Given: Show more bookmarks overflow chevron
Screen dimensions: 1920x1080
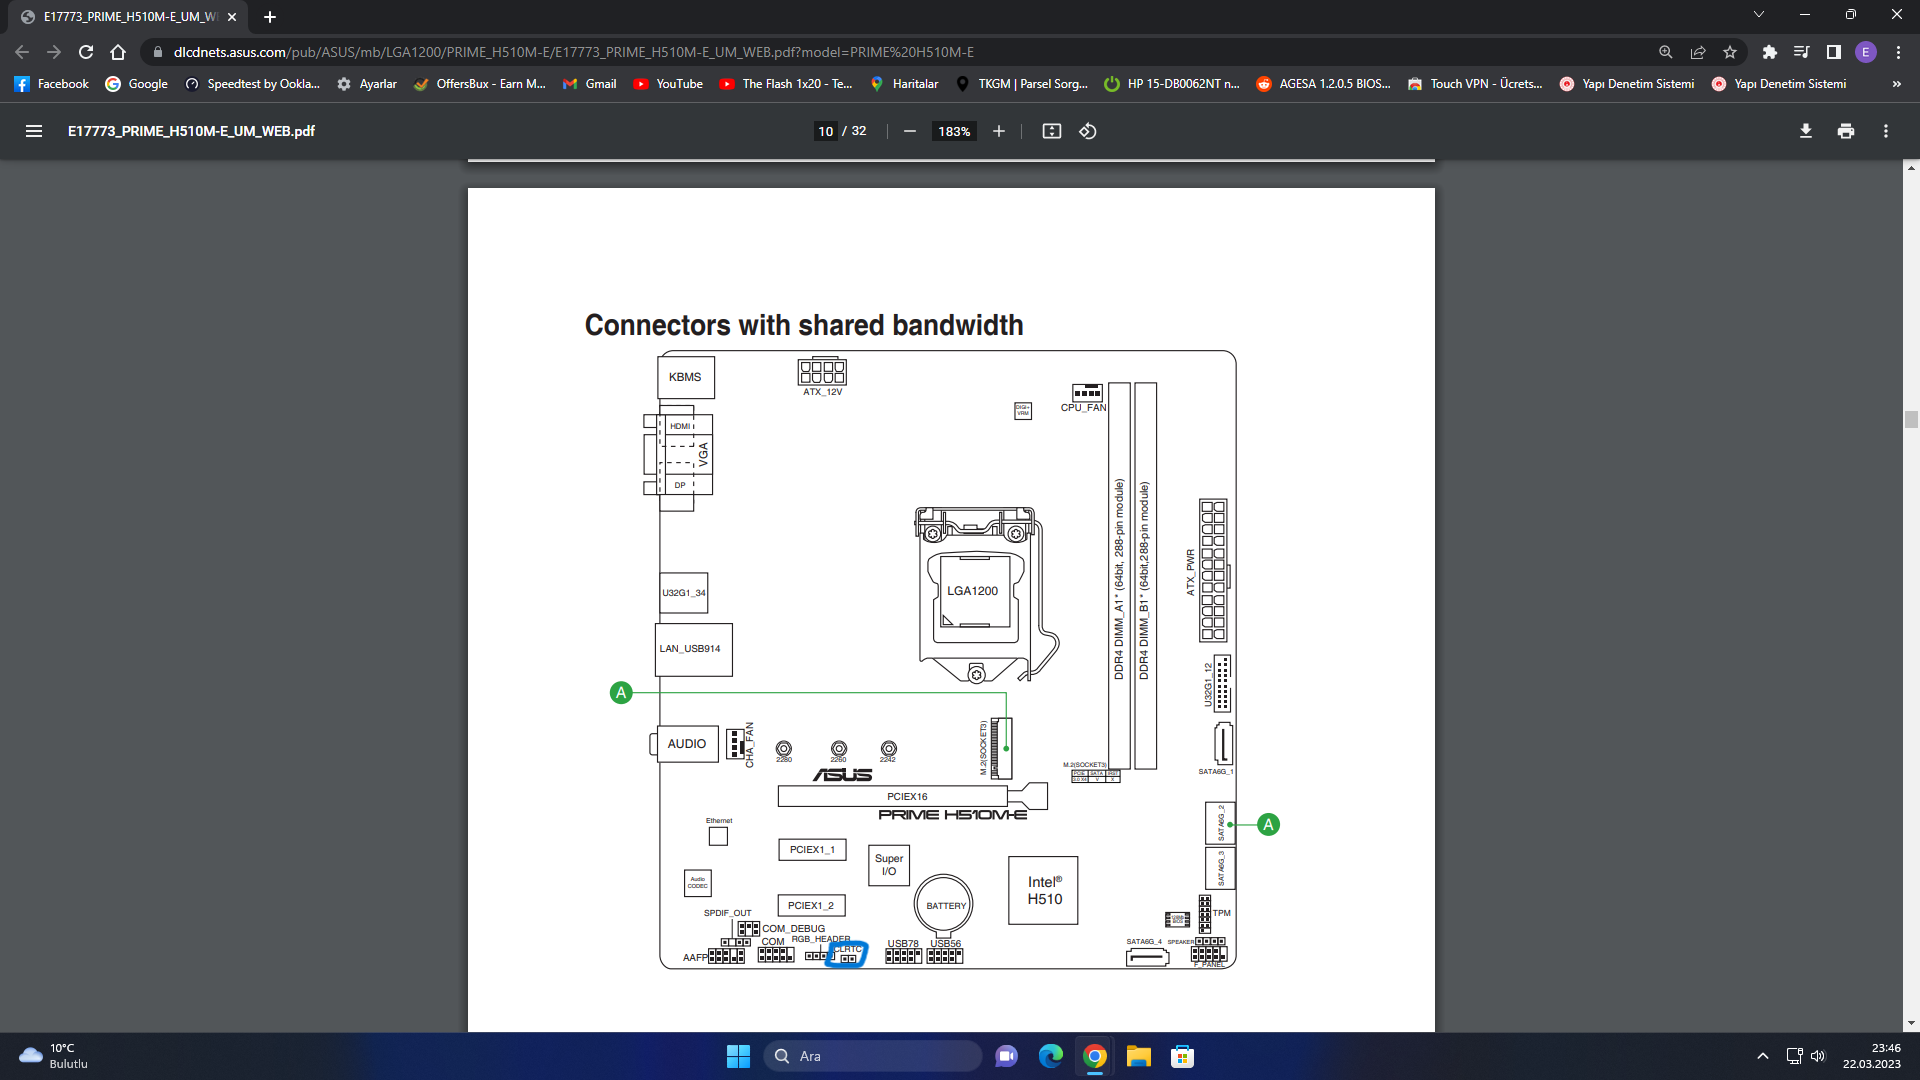Looking at the screenshot, I should (x=1897, y=84).
